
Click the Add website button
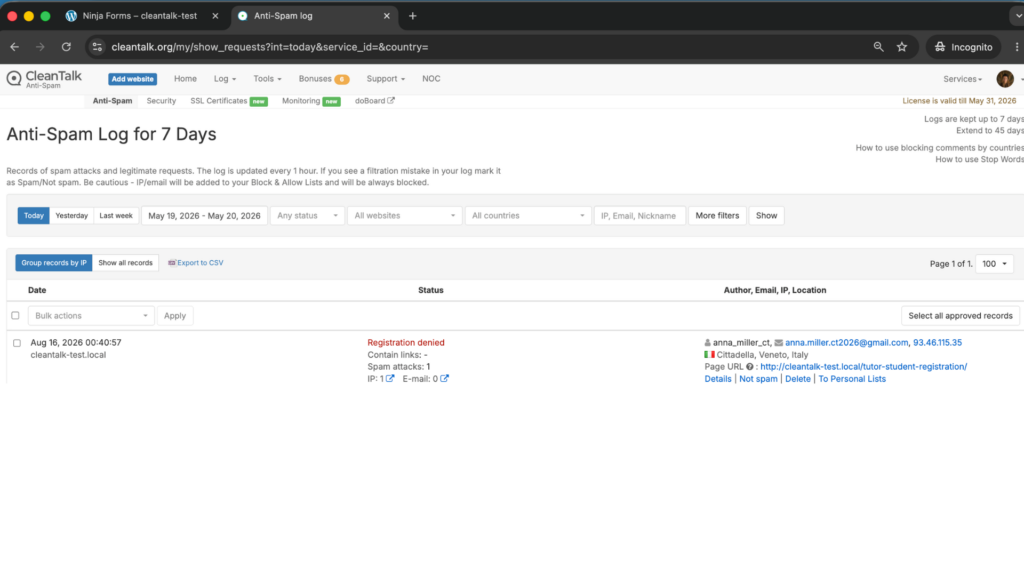tap(133, 79)
